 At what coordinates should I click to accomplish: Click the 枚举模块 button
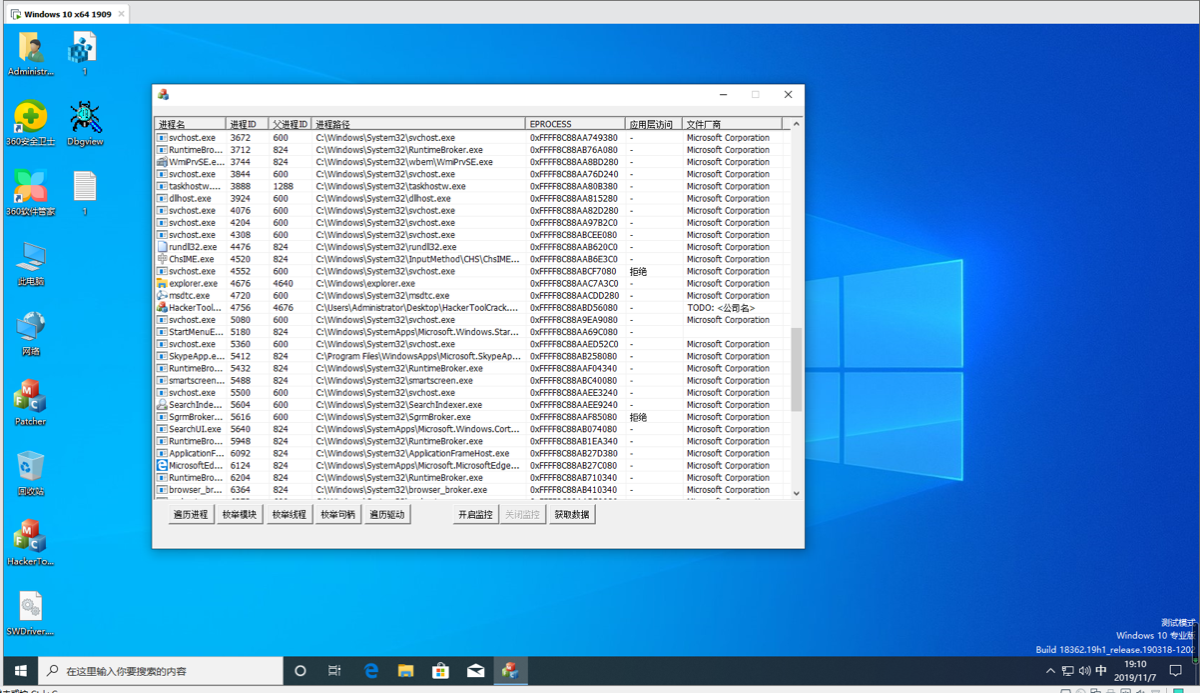click(x=240, y=515)
